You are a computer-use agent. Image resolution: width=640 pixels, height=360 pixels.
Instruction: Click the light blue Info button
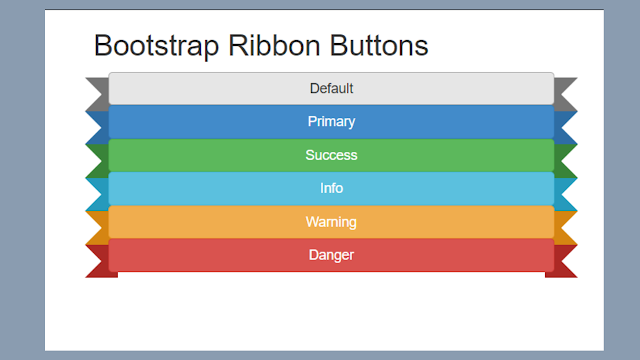(331, 188)
